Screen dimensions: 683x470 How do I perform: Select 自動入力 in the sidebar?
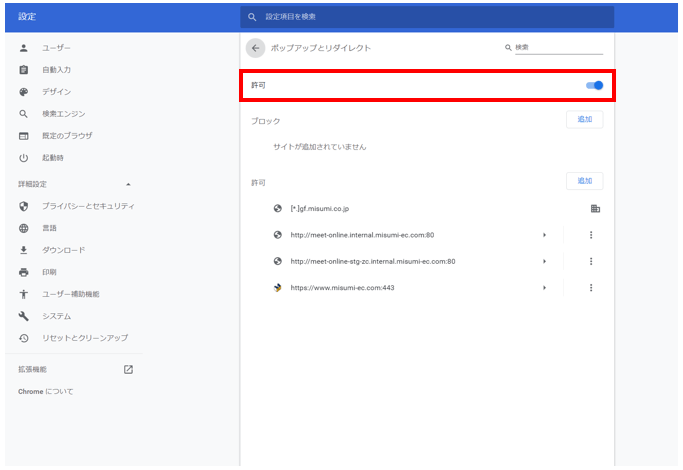[x=56, y=70]
